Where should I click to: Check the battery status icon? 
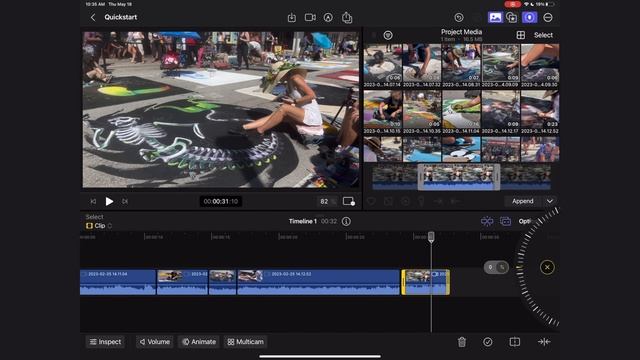click(x=550, y=4)
